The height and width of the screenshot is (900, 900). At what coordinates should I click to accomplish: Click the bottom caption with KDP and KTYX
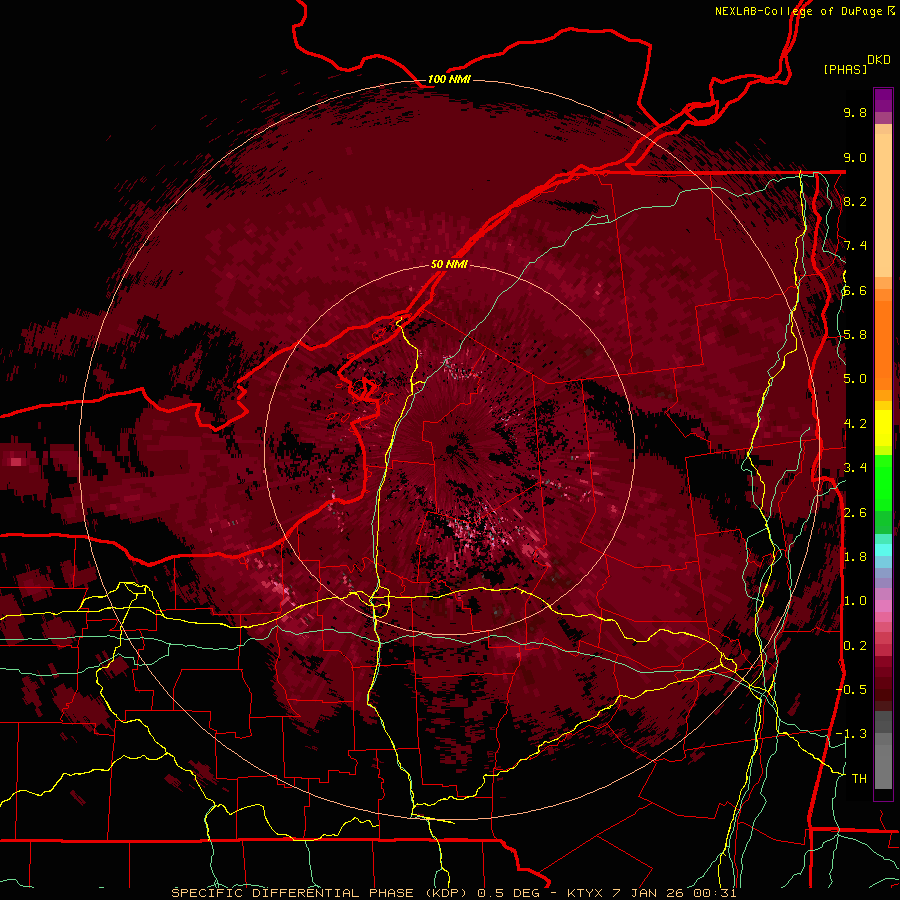pos(453,893)
